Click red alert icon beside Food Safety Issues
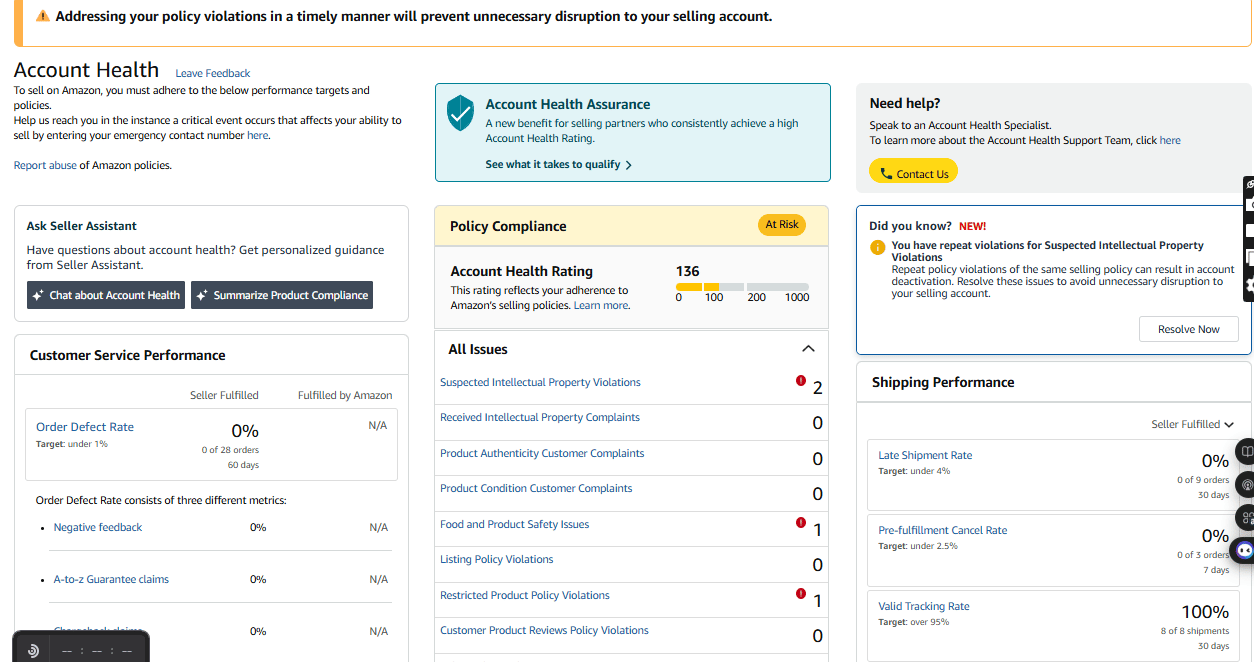This screenshot has width=1254, height=662. click(801, 523)
